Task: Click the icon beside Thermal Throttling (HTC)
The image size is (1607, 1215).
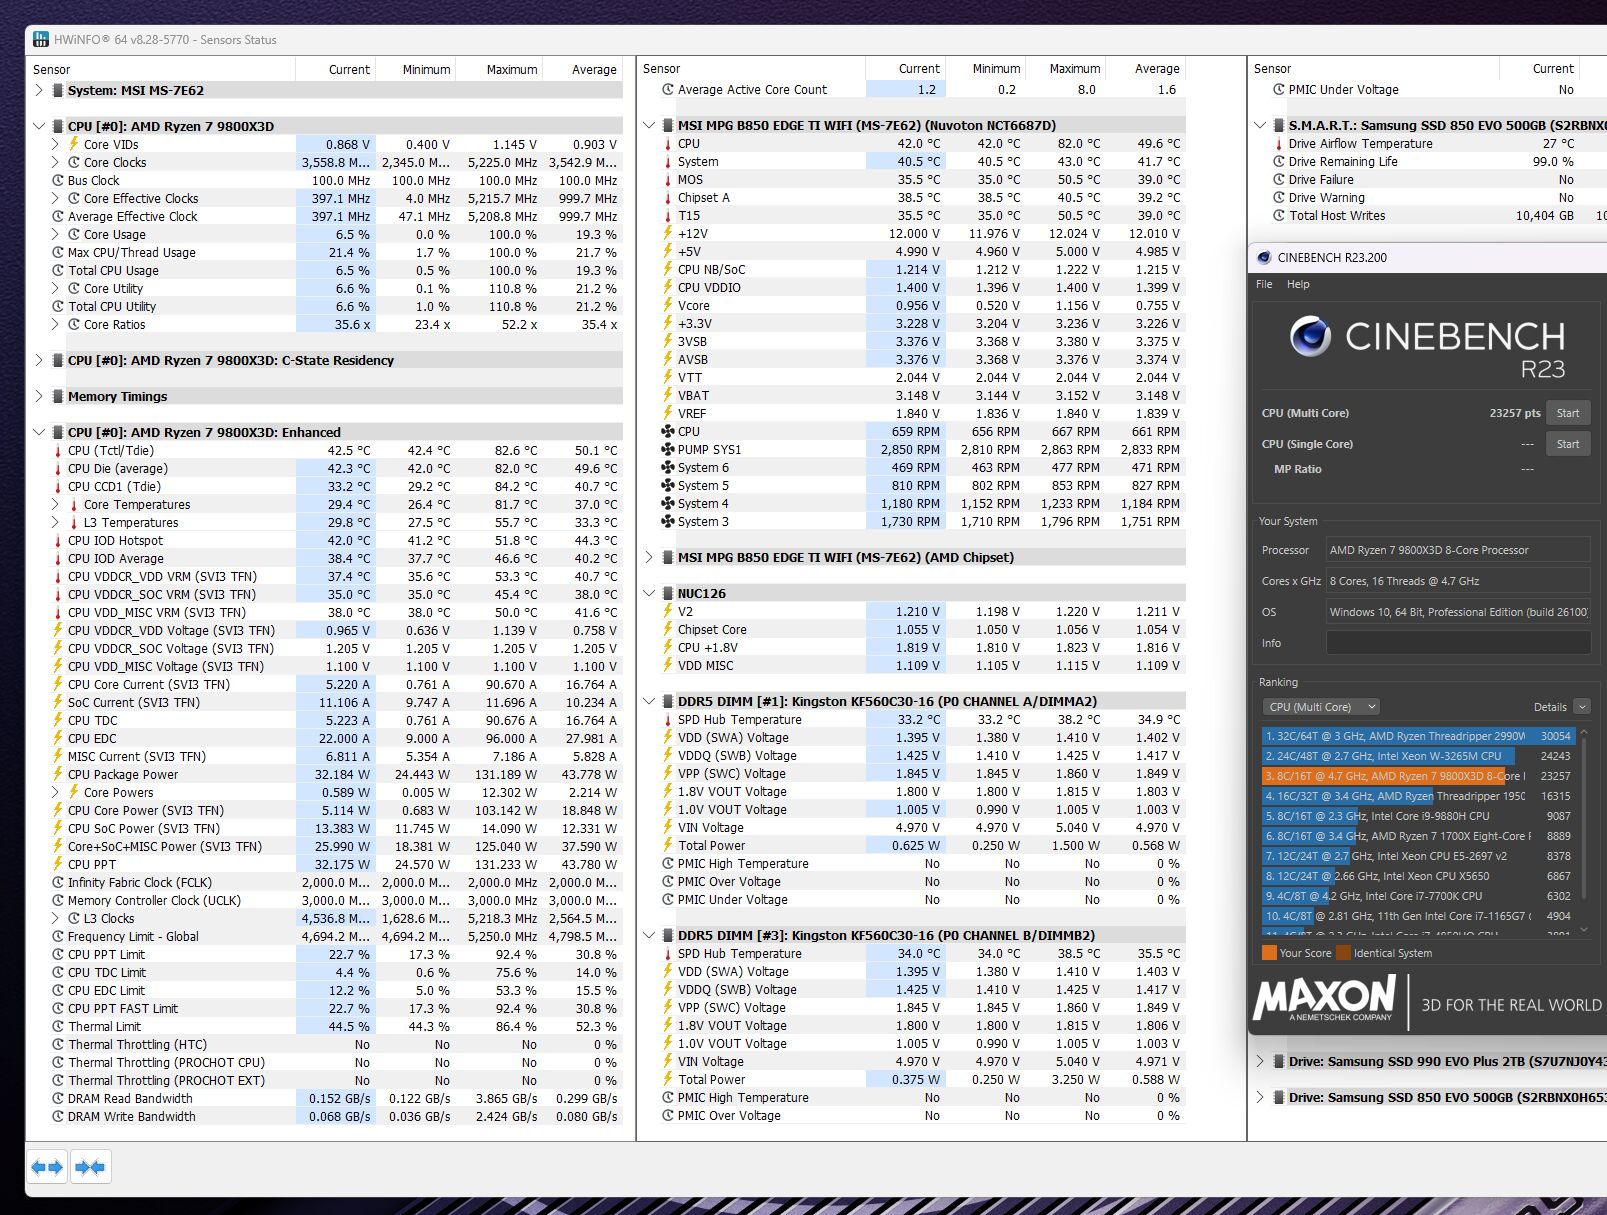Action: point(58,1044)
